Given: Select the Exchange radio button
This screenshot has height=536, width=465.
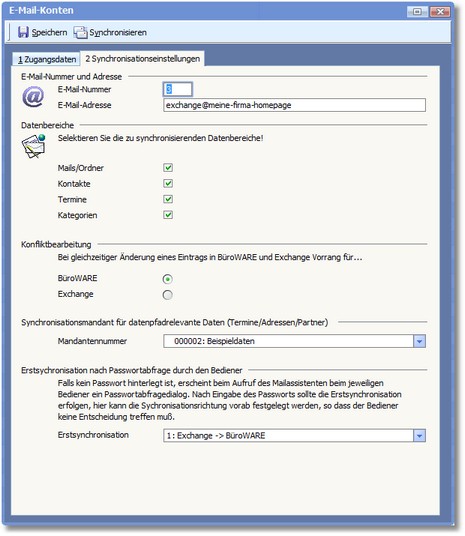Looking at the screenshot, I should click(x=168, y=295).
